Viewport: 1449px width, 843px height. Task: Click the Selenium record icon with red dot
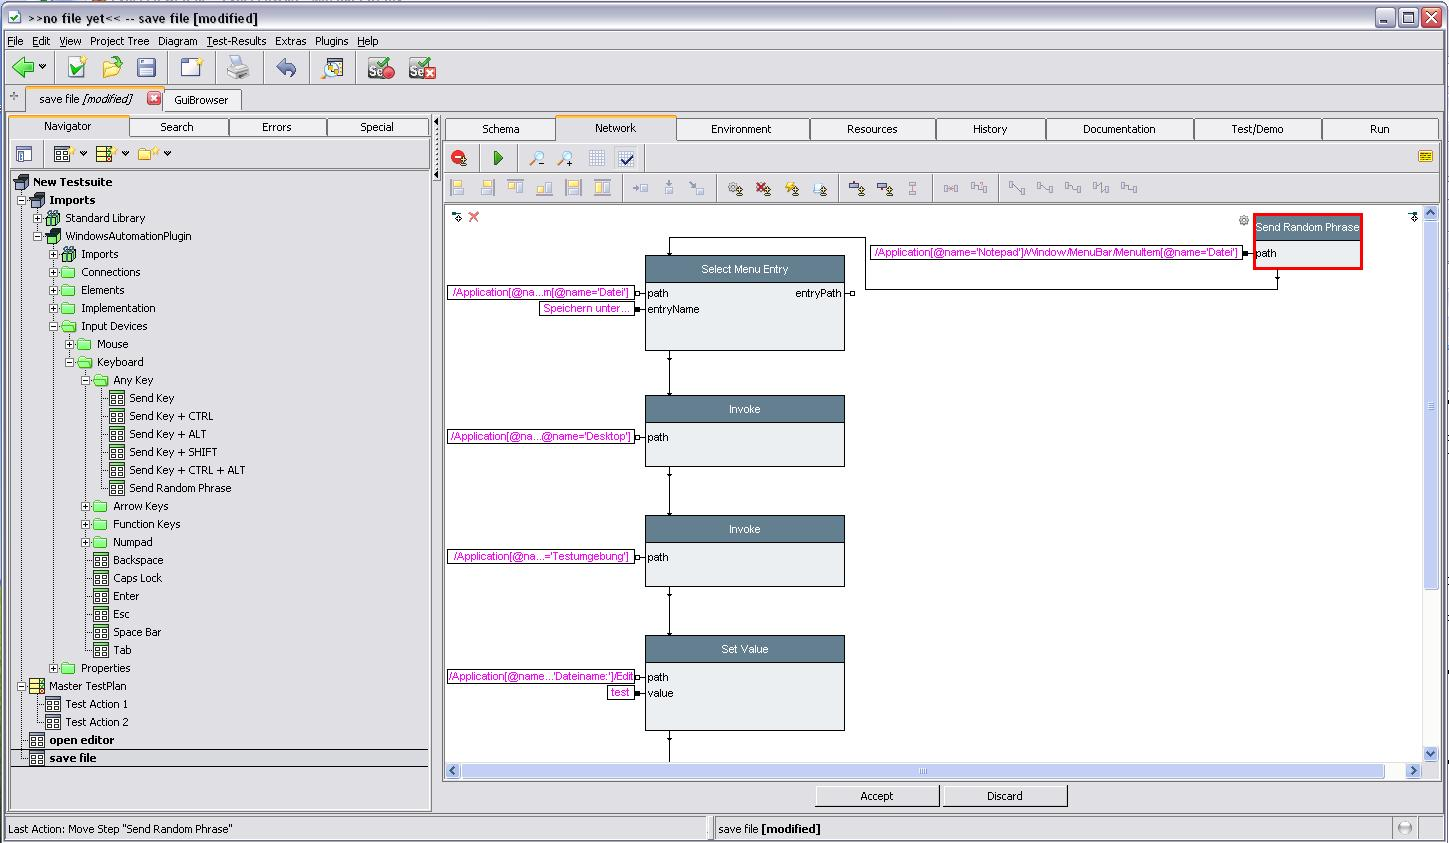[380, 68]
